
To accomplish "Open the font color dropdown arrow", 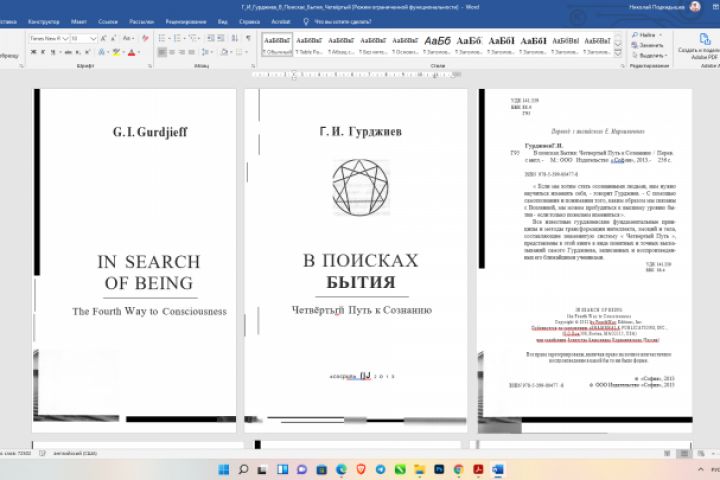I will 139,52.
